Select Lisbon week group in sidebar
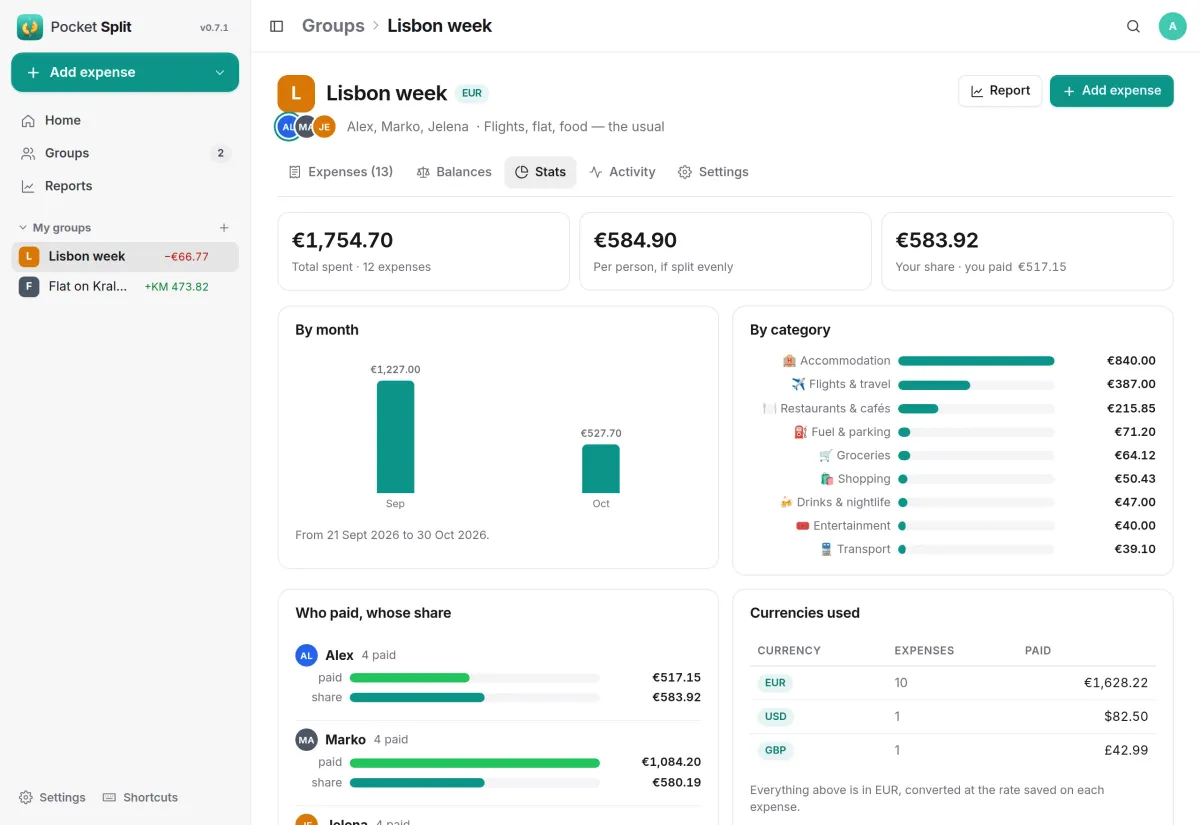Image resolution: width=1200 pixels, height=825 pixels. (125, 257)
